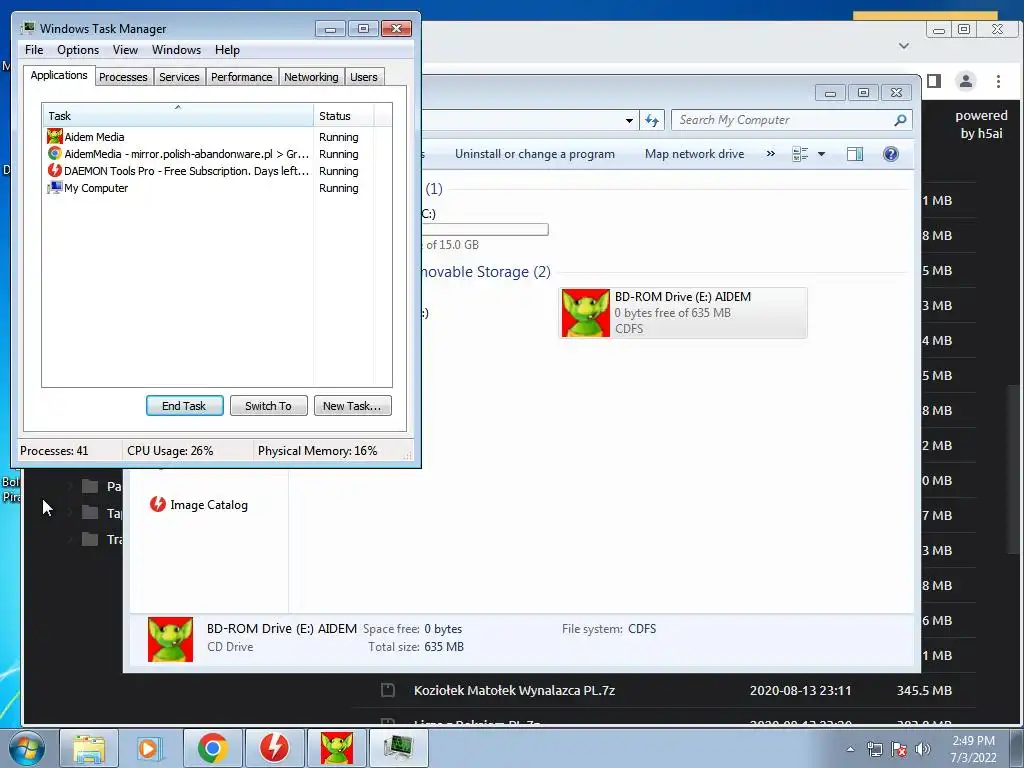Click volume speaker tray icon
The image size is (1024, 768).
coord(923,749)
